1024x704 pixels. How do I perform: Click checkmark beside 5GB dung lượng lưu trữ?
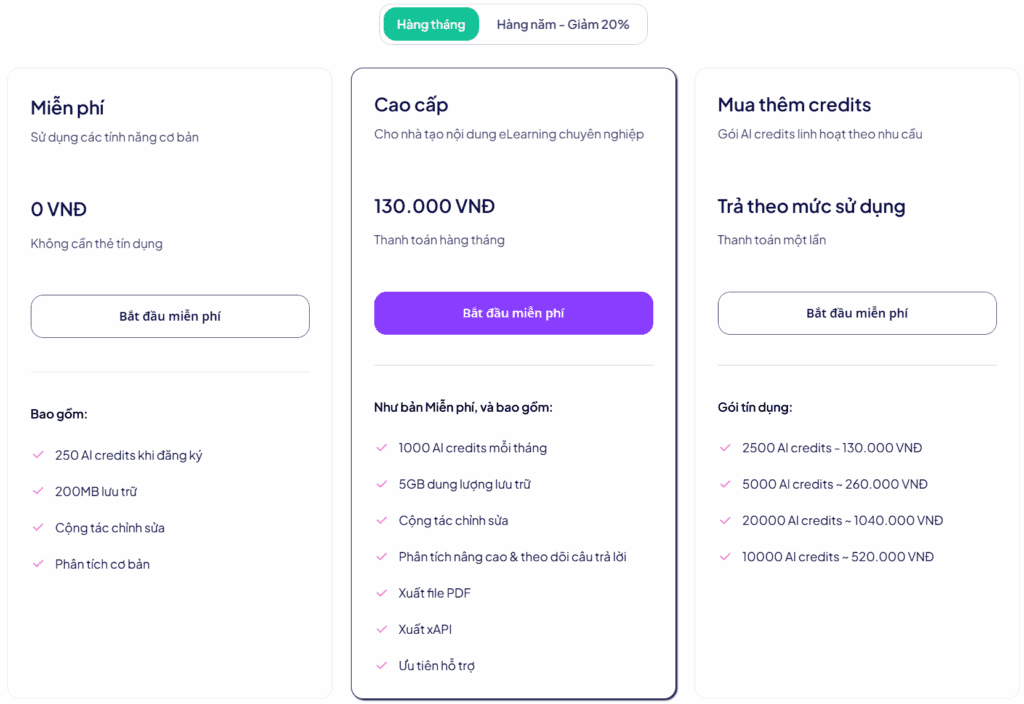[381, 484]
